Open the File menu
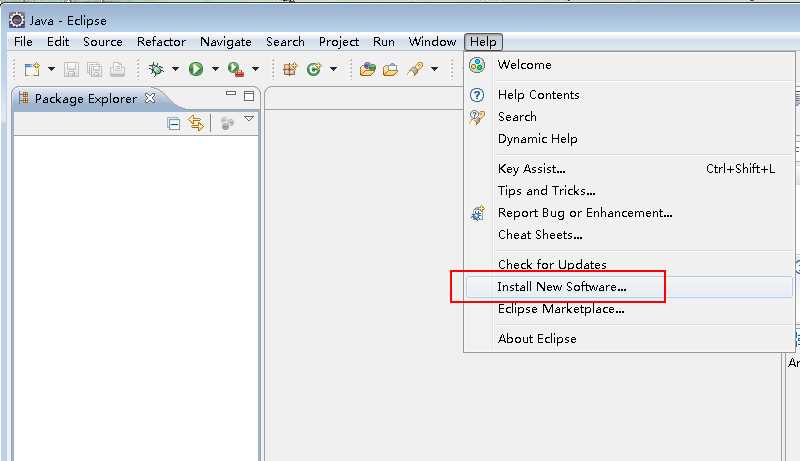The width and height of the screenshot is (800, 461). pyautogui.click(x=23, y=42)
